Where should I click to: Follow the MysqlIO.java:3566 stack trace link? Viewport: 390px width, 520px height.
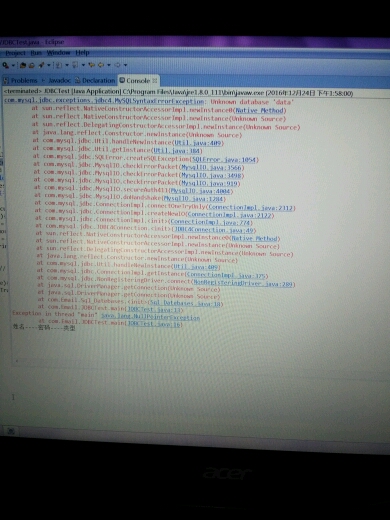211,167
